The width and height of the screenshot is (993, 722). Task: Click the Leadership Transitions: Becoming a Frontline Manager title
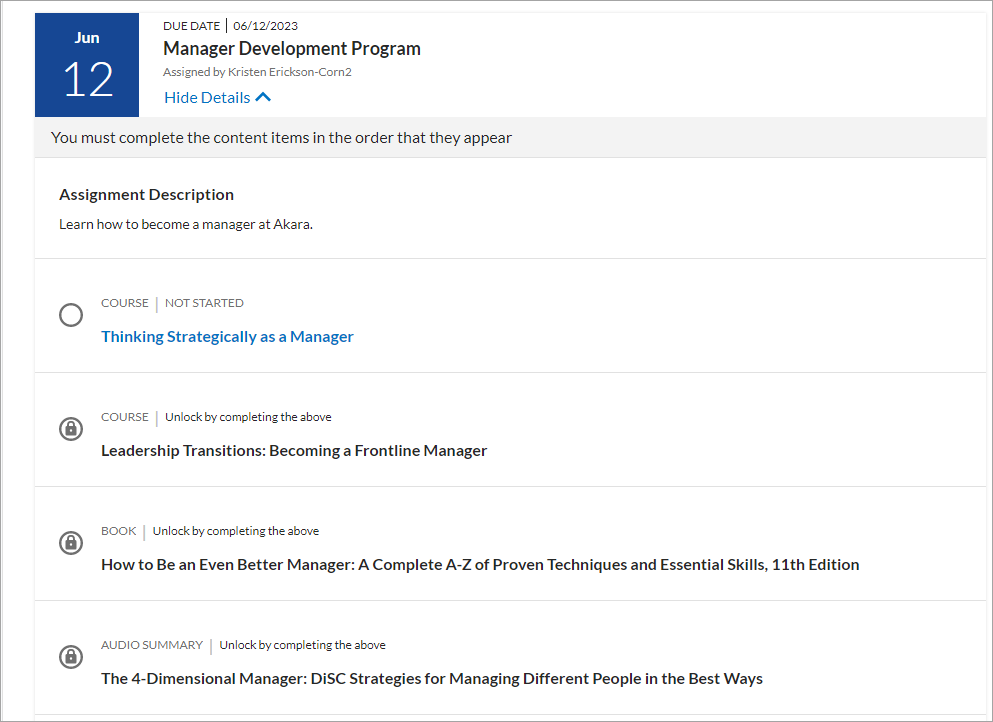[x=294, y=451]
